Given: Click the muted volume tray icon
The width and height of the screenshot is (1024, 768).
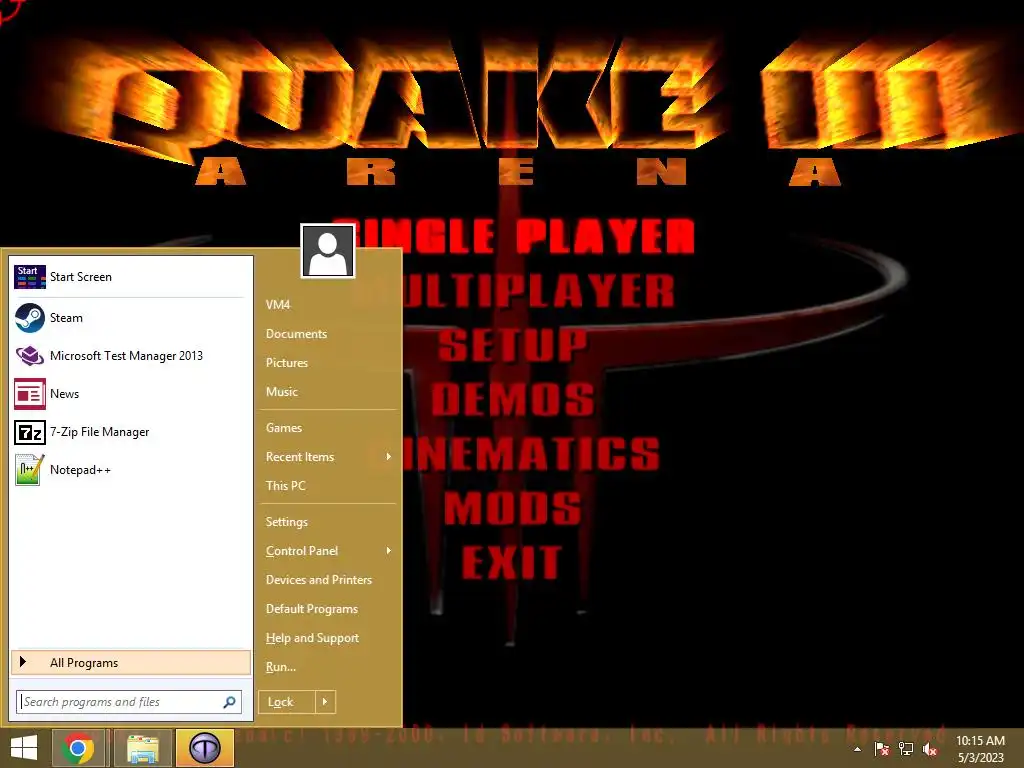Looking at the screenshot, I should pyautogui.click(x=930, y=749).
